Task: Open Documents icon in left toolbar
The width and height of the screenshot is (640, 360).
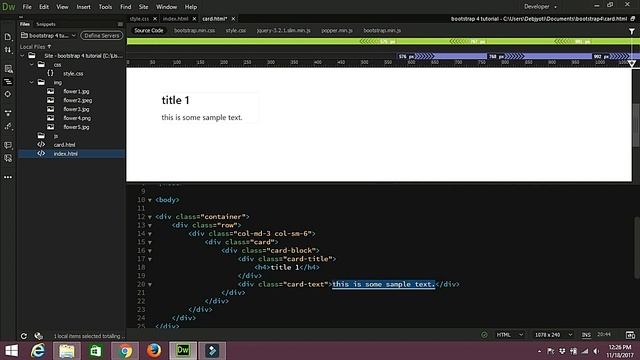Action: pyautogui.click(x=8, y=37)
